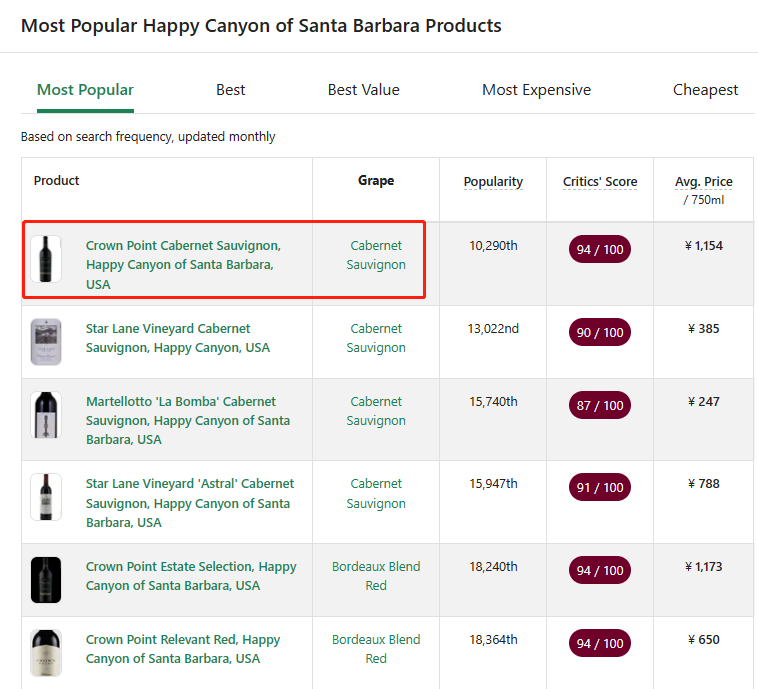Open Star Lane Vineyard 'Astral' link
Image resolution: width=758 pixels, height=689 pixels.
(x=190, y=503)
